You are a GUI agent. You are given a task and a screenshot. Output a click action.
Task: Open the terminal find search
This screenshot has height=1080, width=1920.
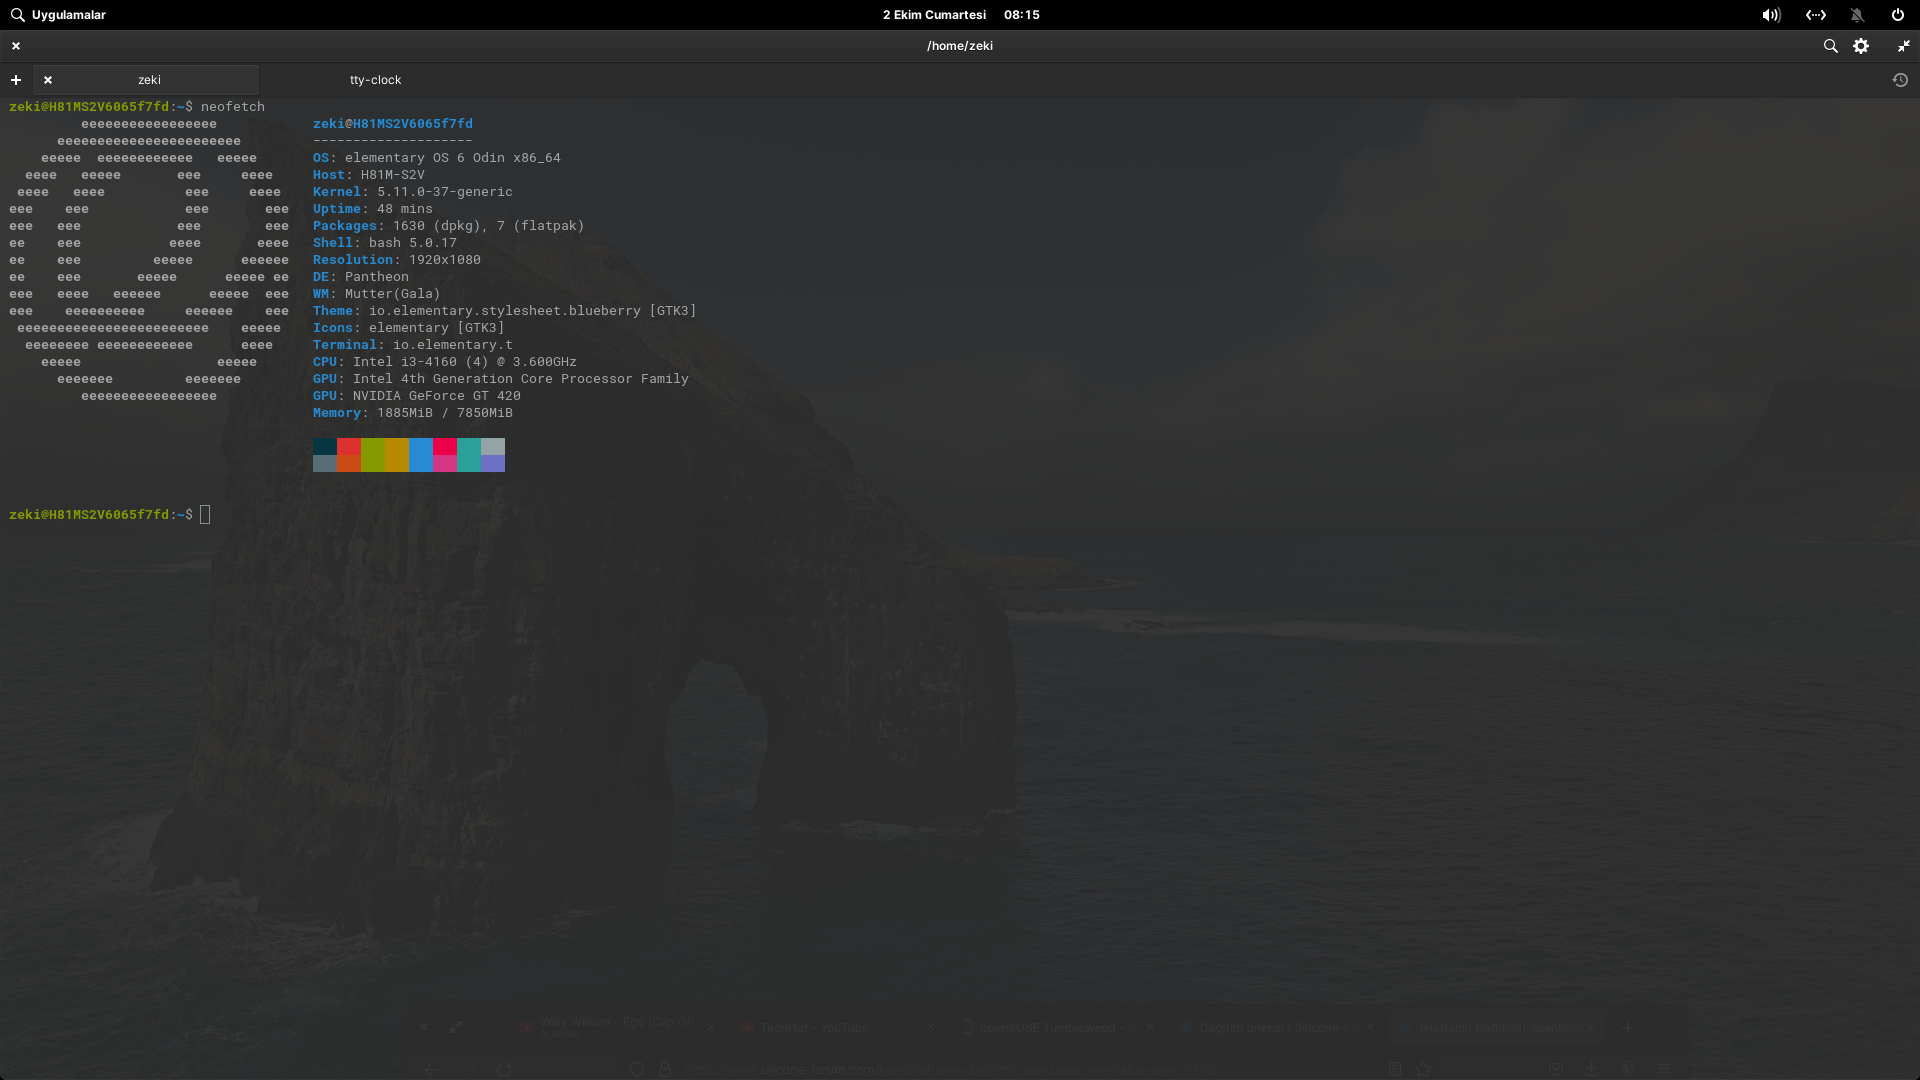click(1830, 46)
